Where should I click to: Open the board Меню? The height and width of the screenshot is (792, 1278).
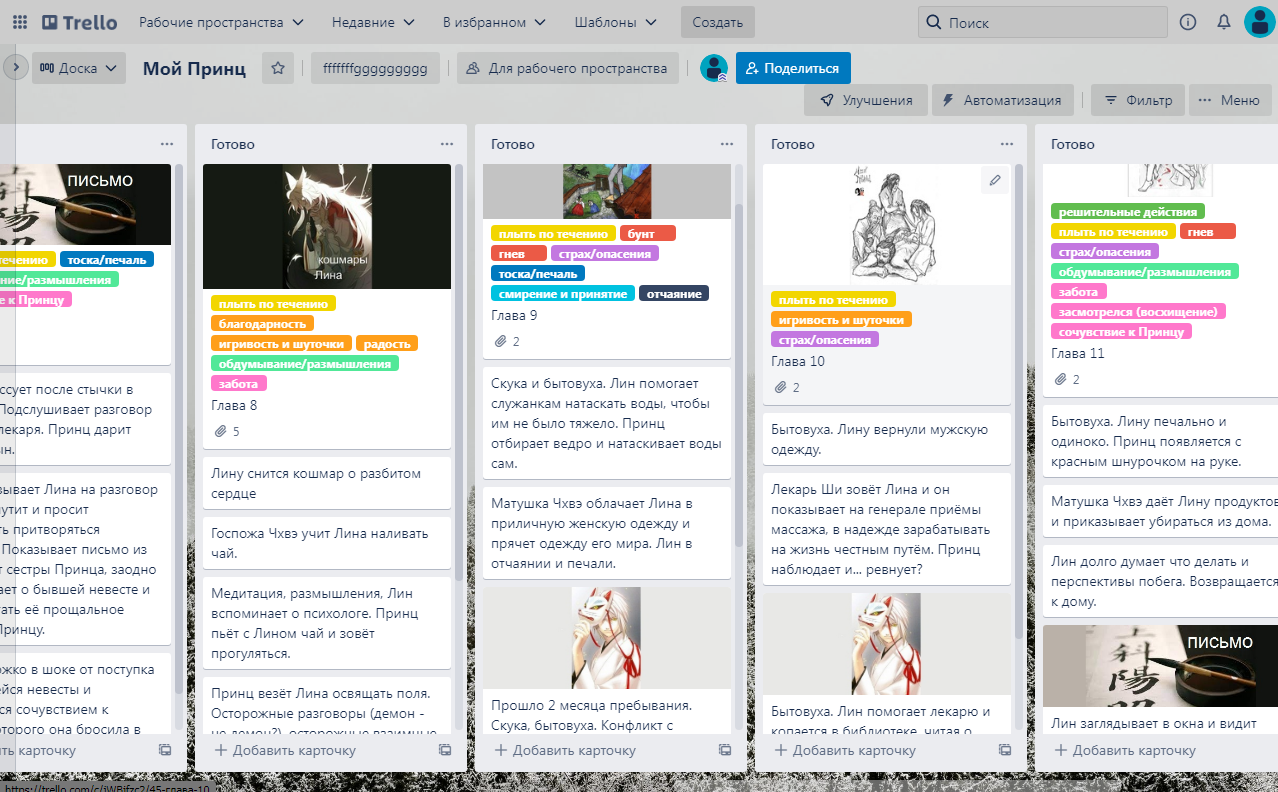pos(1229,100)
